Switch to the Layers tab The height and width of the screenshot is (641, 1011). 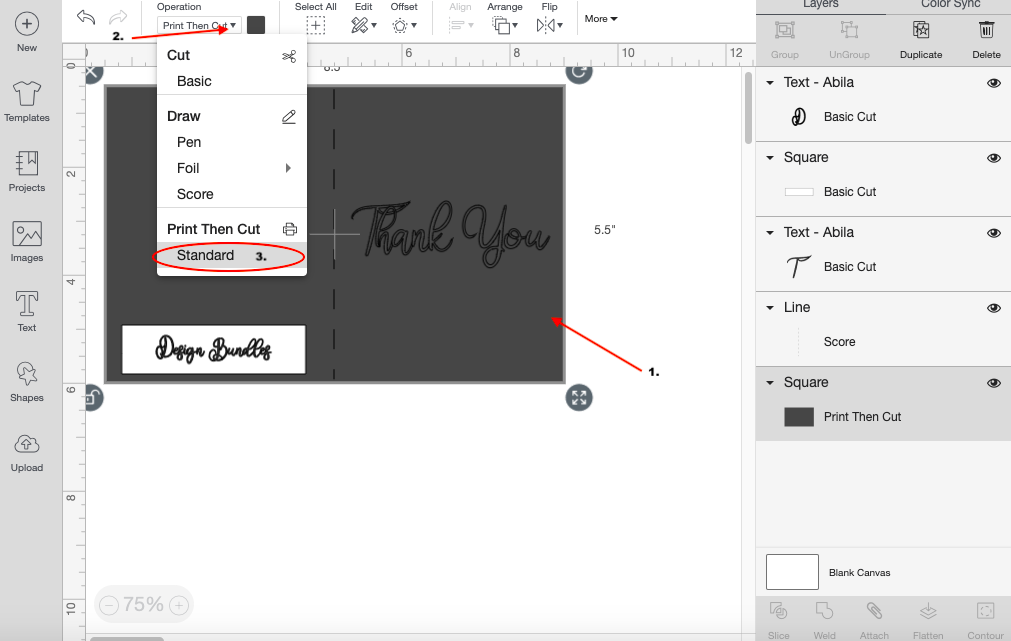pyautogui.click(x=820, y=5)
